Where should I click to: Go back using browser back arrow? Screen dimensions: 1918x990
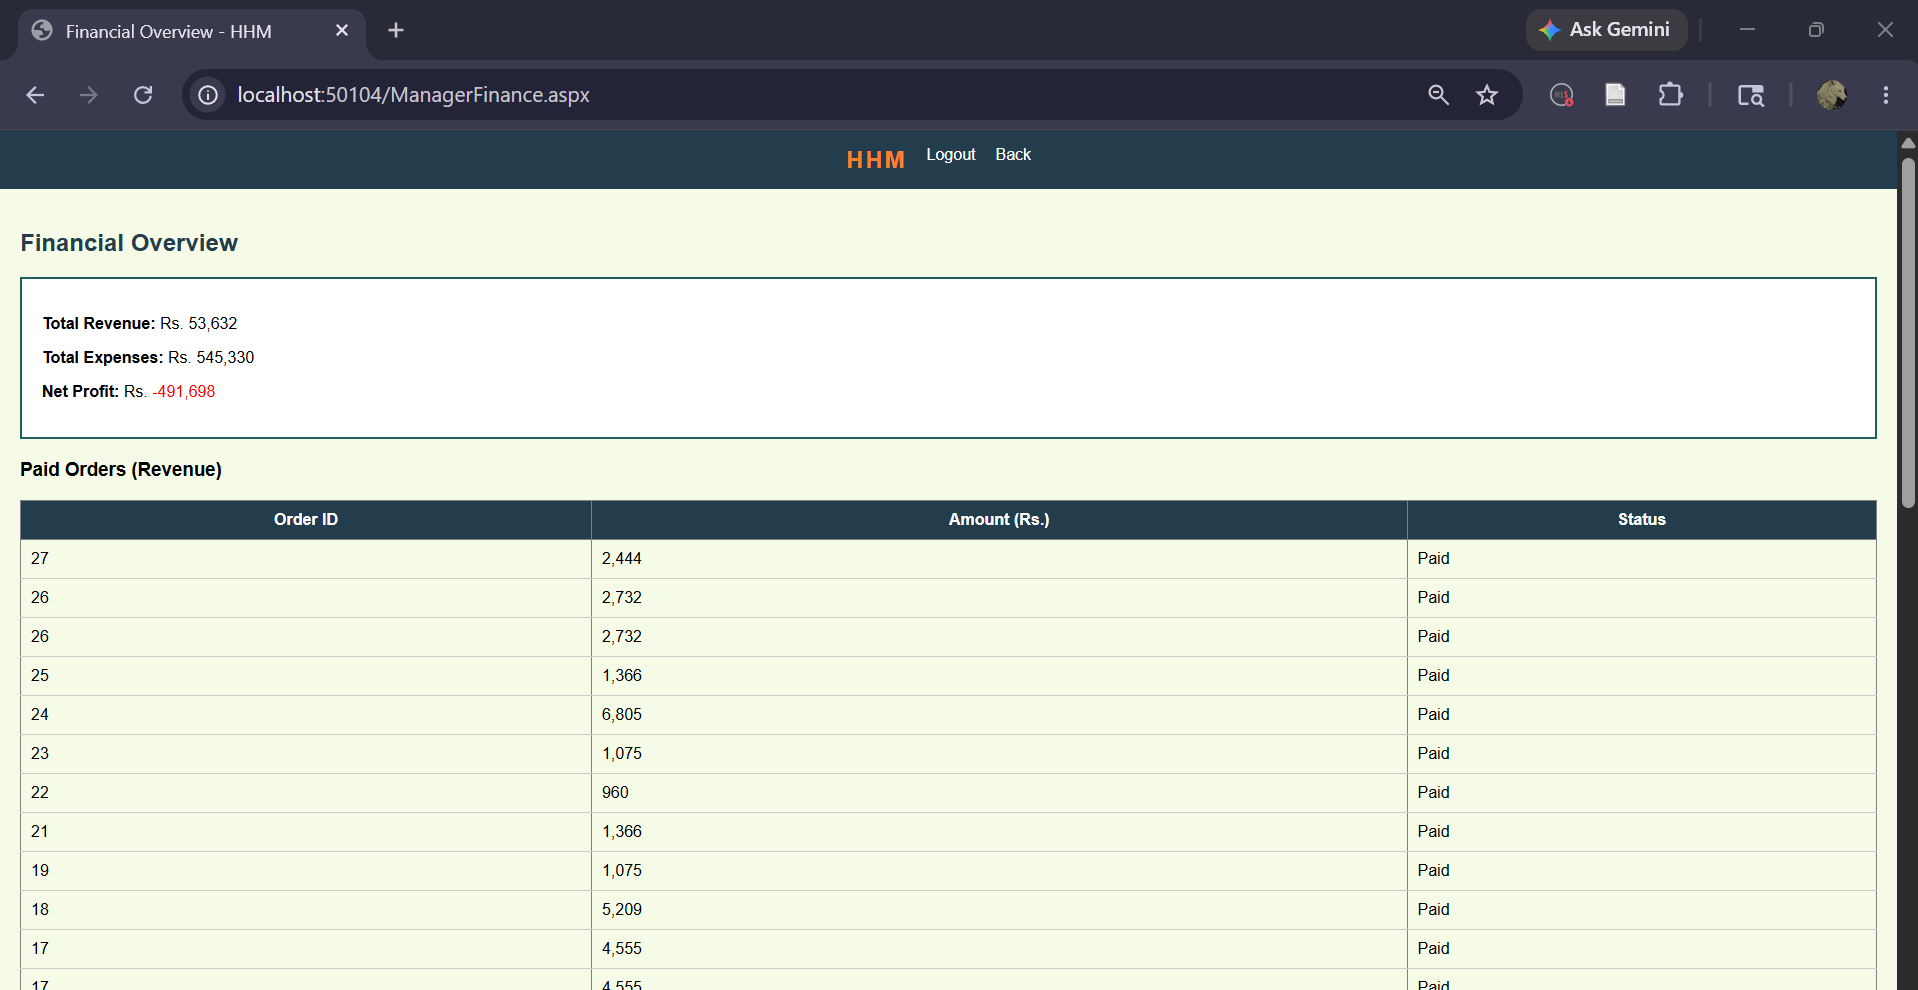click(35, 95)
